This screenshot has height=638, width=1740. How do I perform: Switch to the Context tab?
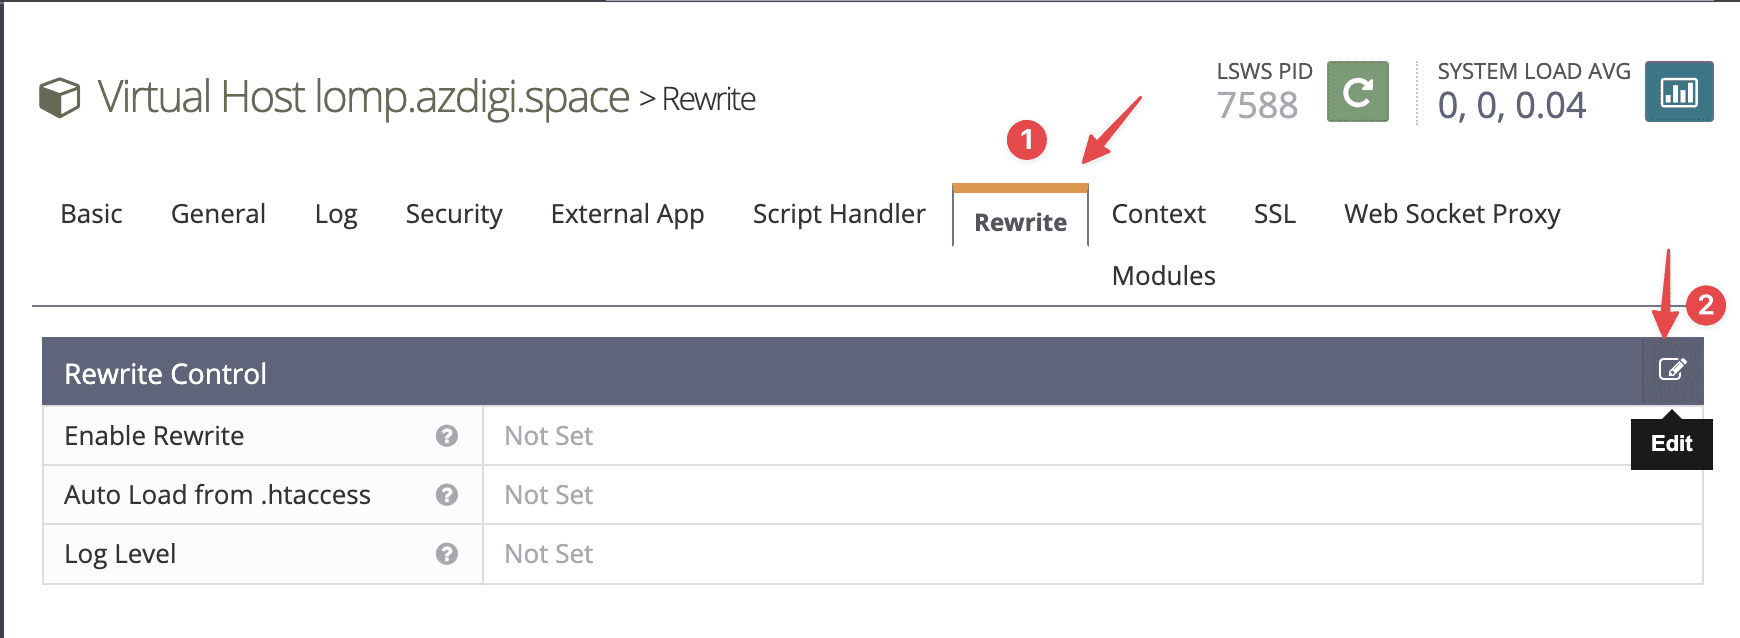pos(1158,214)
